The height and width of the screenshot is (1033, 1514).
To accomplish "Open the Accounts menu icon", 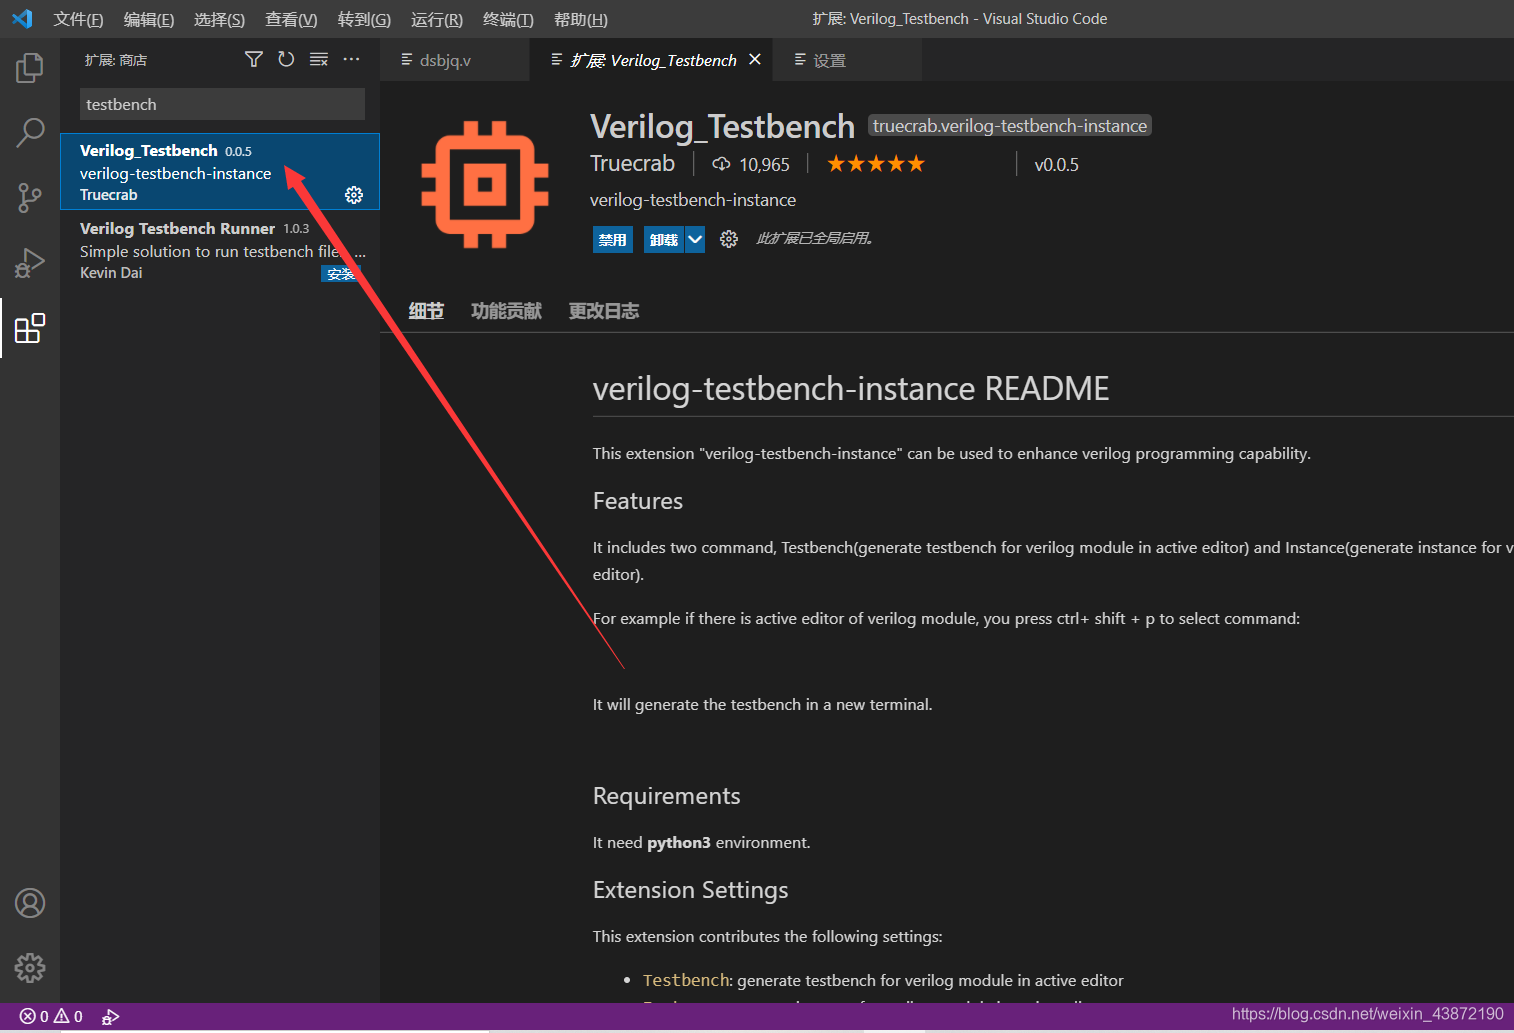I will pyautogui.click(x=30, y=903).
